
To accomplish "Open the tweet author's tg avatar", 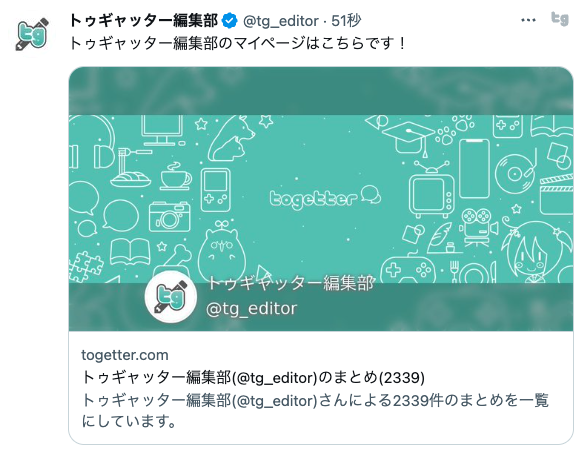I will 33,34.
